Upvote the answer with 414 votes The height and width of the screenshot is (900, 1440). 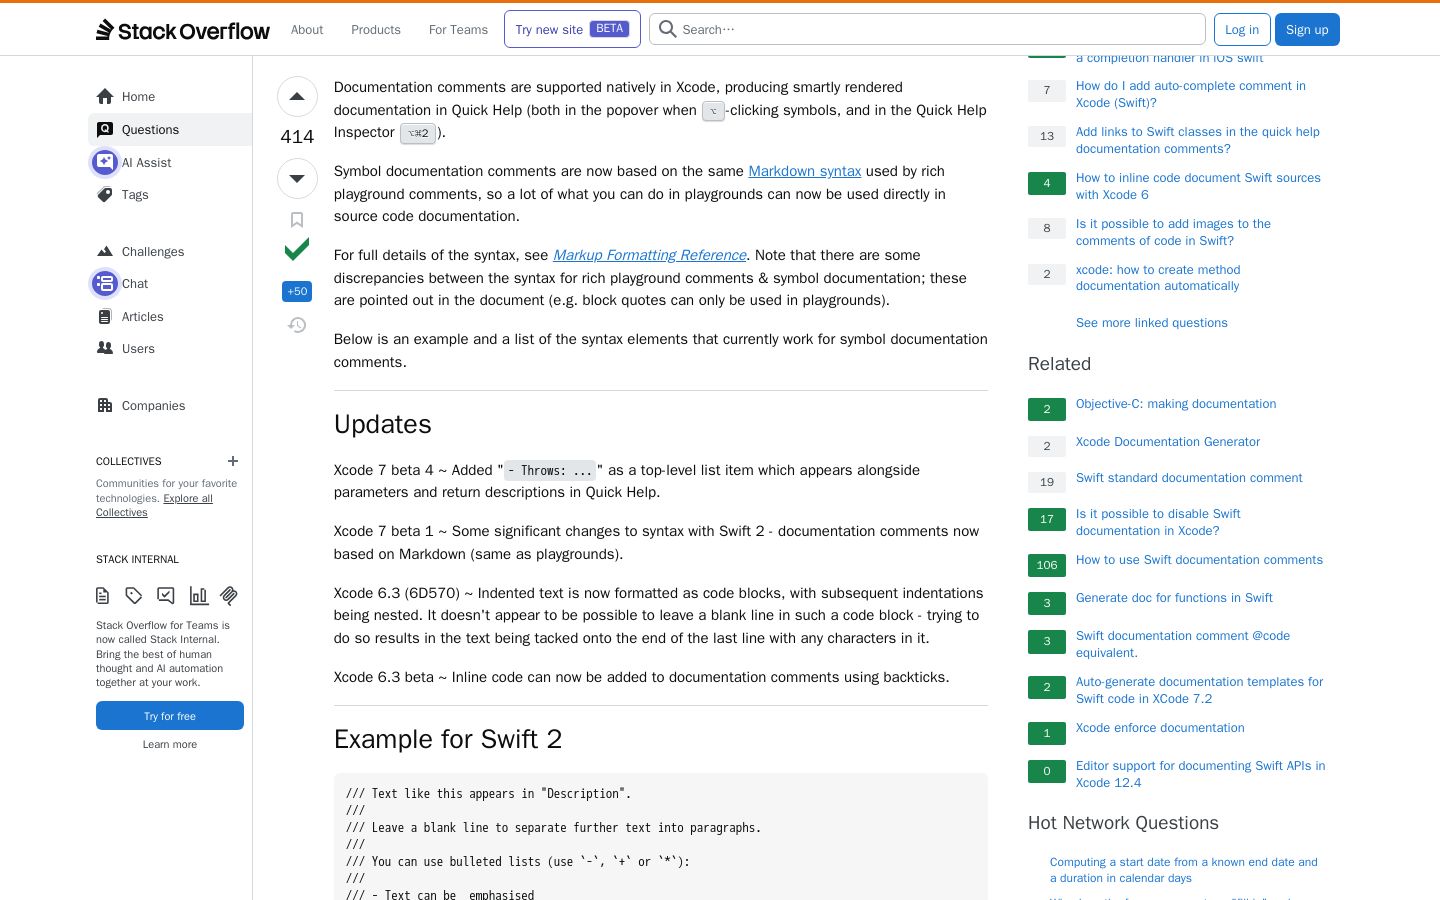pyautogui.click(x=297, y=97)
